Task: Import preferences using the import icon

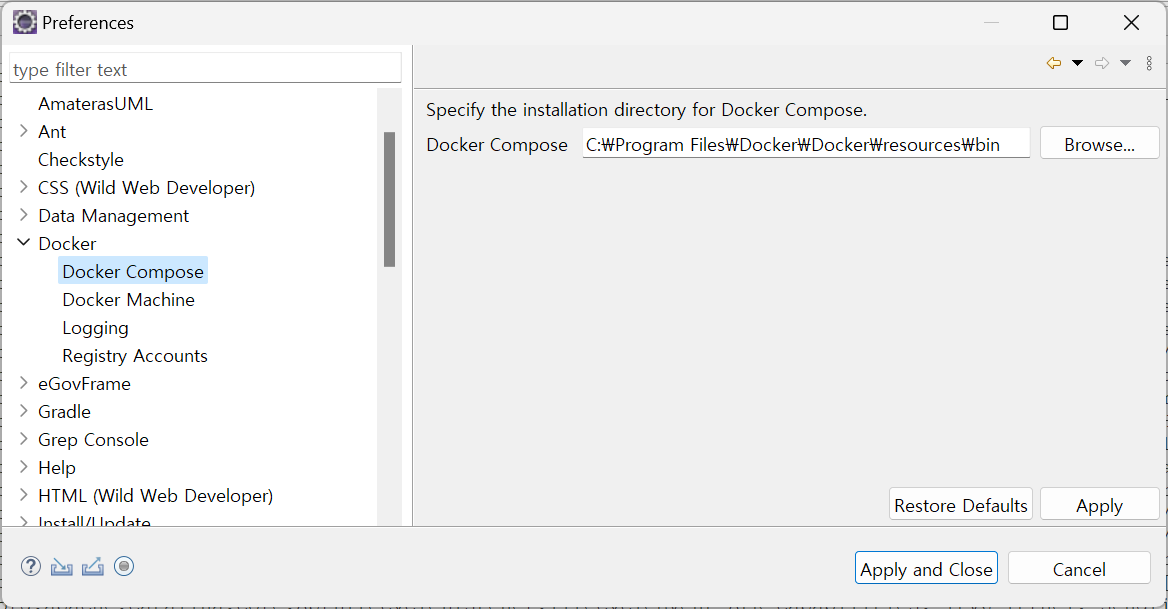Action: [x=61, y=566]
